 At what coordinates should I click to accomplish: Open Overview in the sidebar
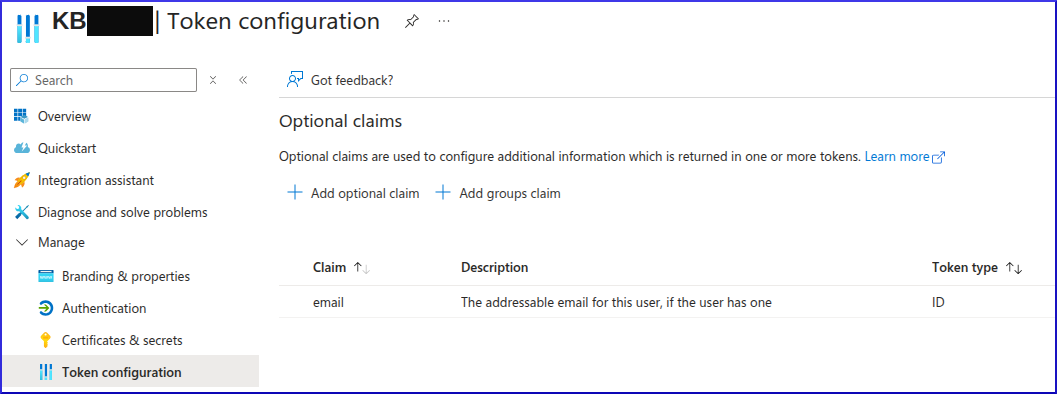[64, 116]
